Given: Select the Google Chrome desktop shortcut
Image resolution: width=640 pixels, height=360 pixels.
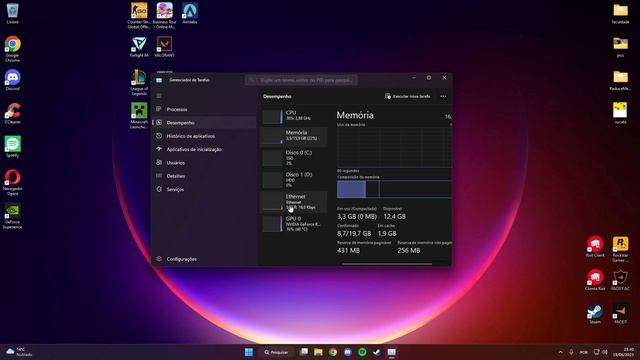Looking at the screenshot, I should coord(13,49).
